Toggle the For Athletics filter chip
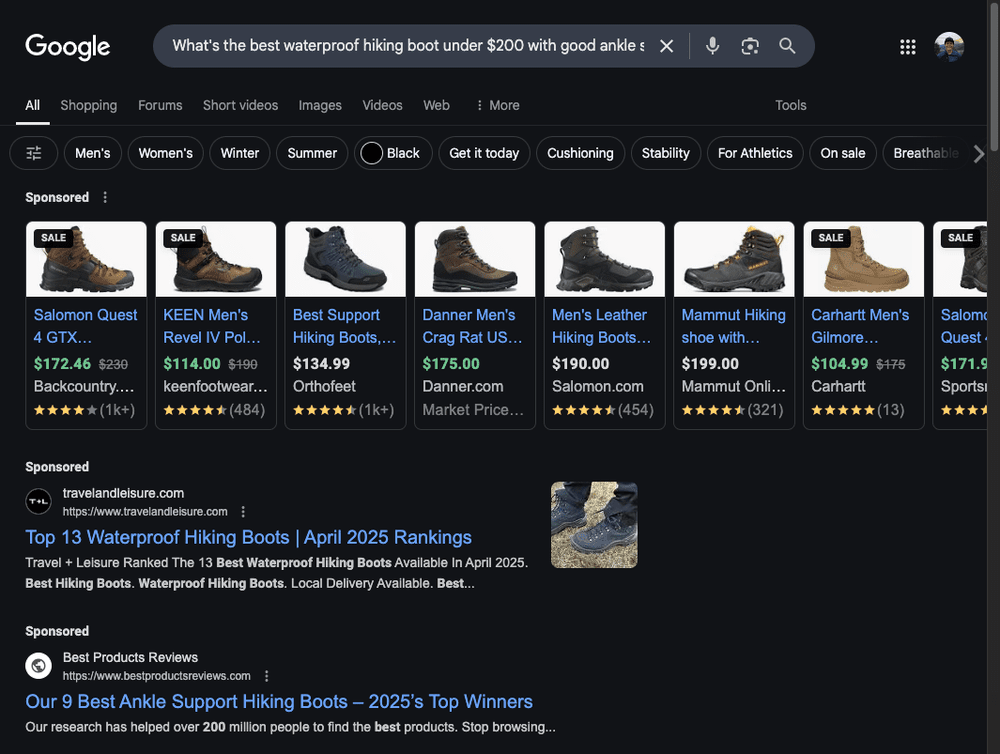The width and height of the screenshot is (1000, 754). point(755,153)
